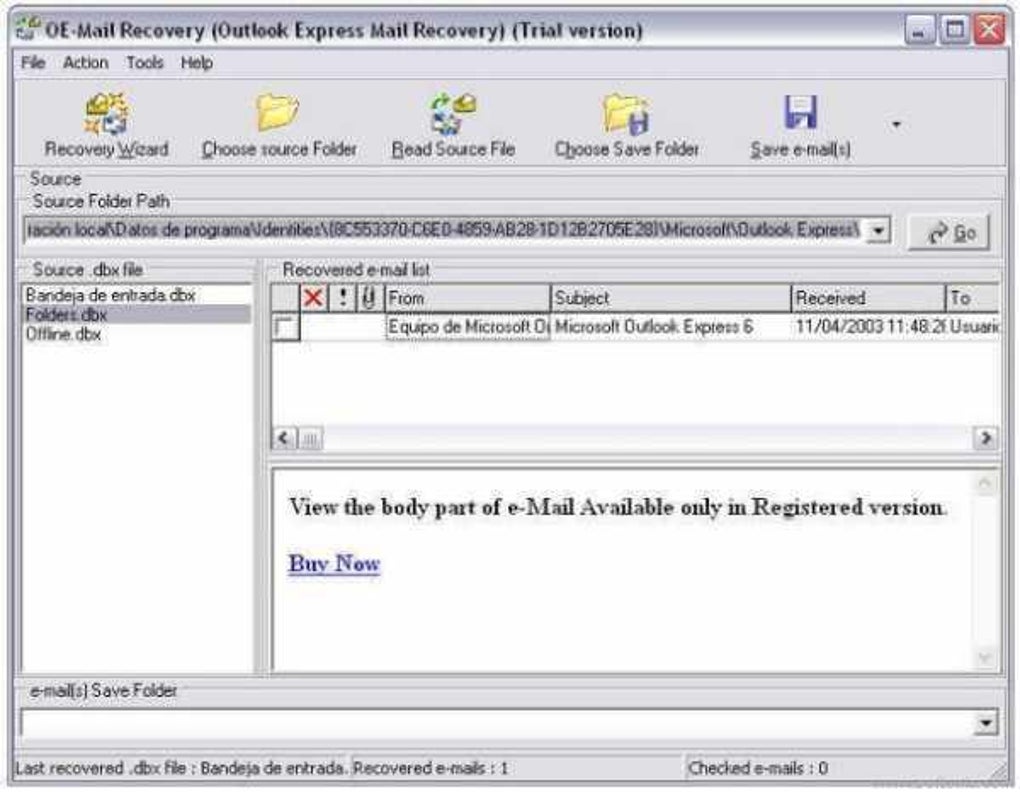The width and height of the screenshot is (1020, 792).
Task: Open the e-mail(s) Save Folder dropdown
Action: pyautogui.click(x=987, y=722)
